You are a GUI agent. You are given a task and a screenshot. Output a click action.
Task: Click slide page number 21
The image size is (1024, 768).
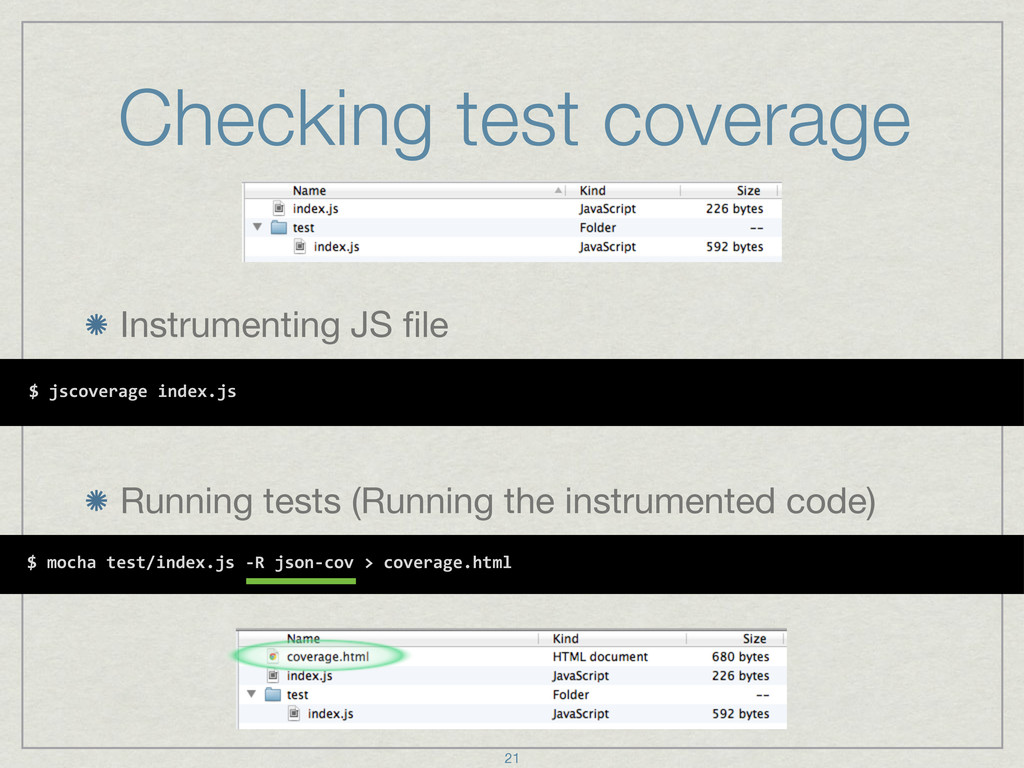tap(511, 758)
